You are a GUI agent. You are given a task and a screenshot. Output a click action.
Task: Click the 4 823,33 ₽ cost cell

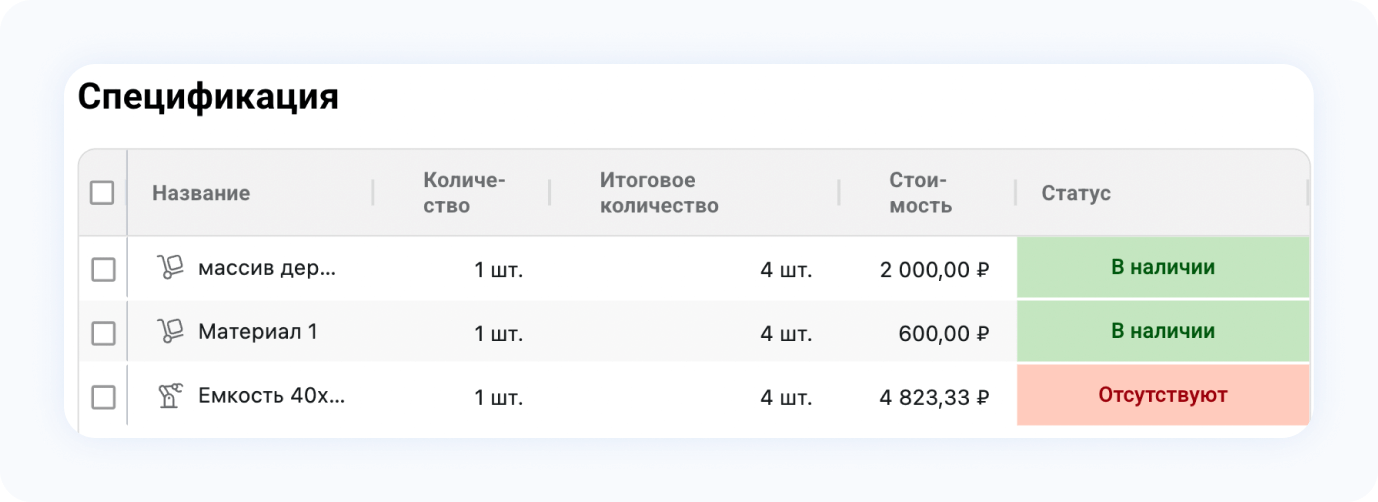pos(934,397)
